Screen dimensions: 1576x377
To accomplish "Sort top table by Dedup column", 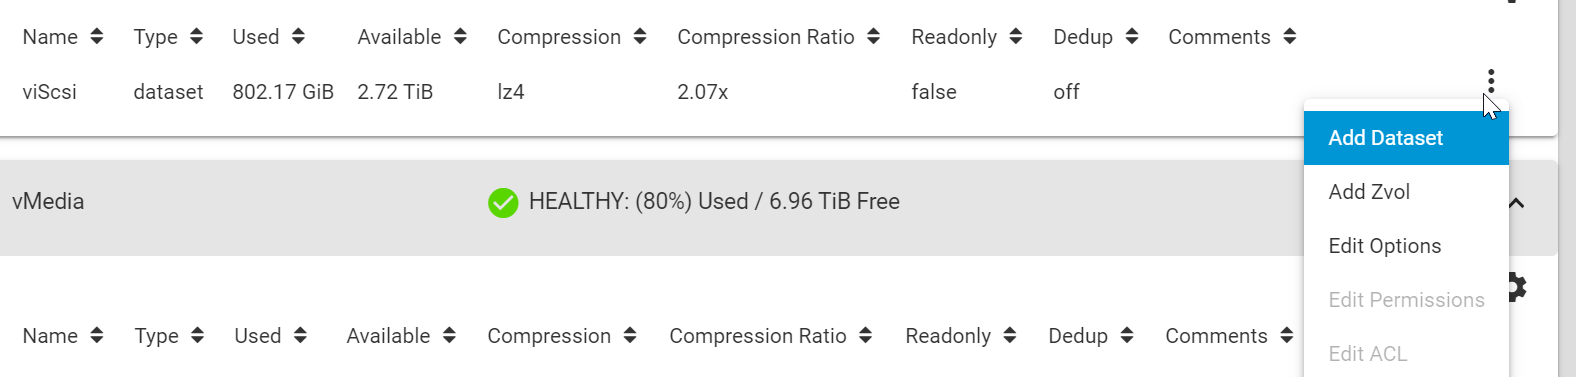I will pyautogui.click(x=1095, y=37).
